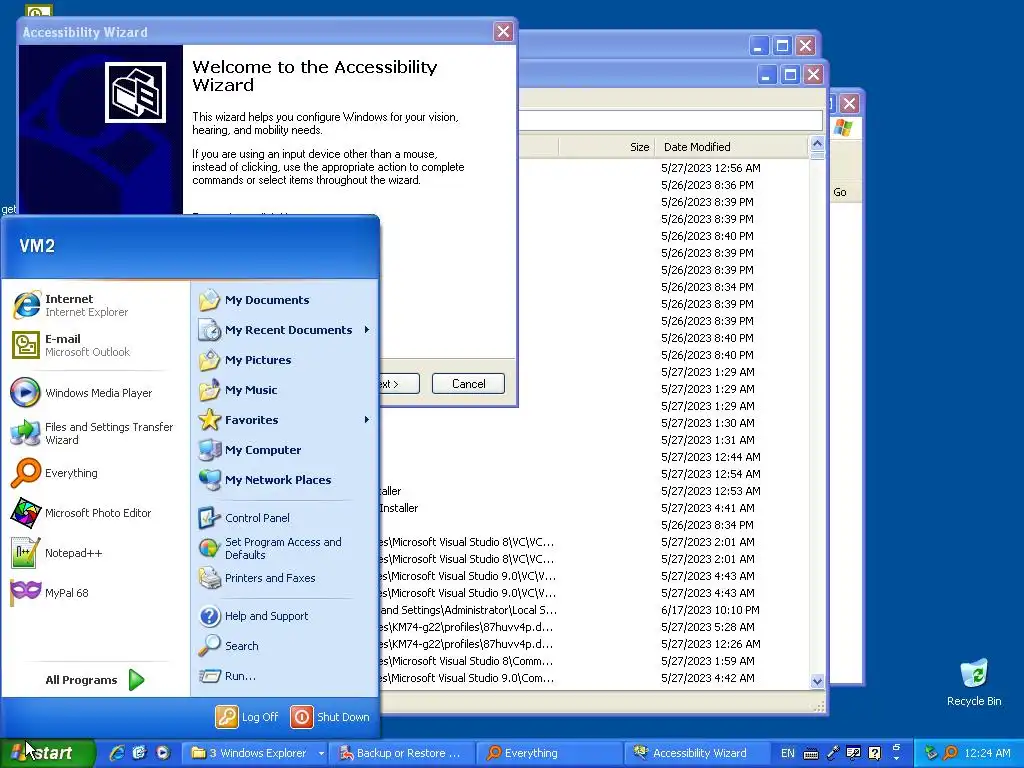
Task: Start Files and Settings Transfer Wizard
Action: (95, 433)
